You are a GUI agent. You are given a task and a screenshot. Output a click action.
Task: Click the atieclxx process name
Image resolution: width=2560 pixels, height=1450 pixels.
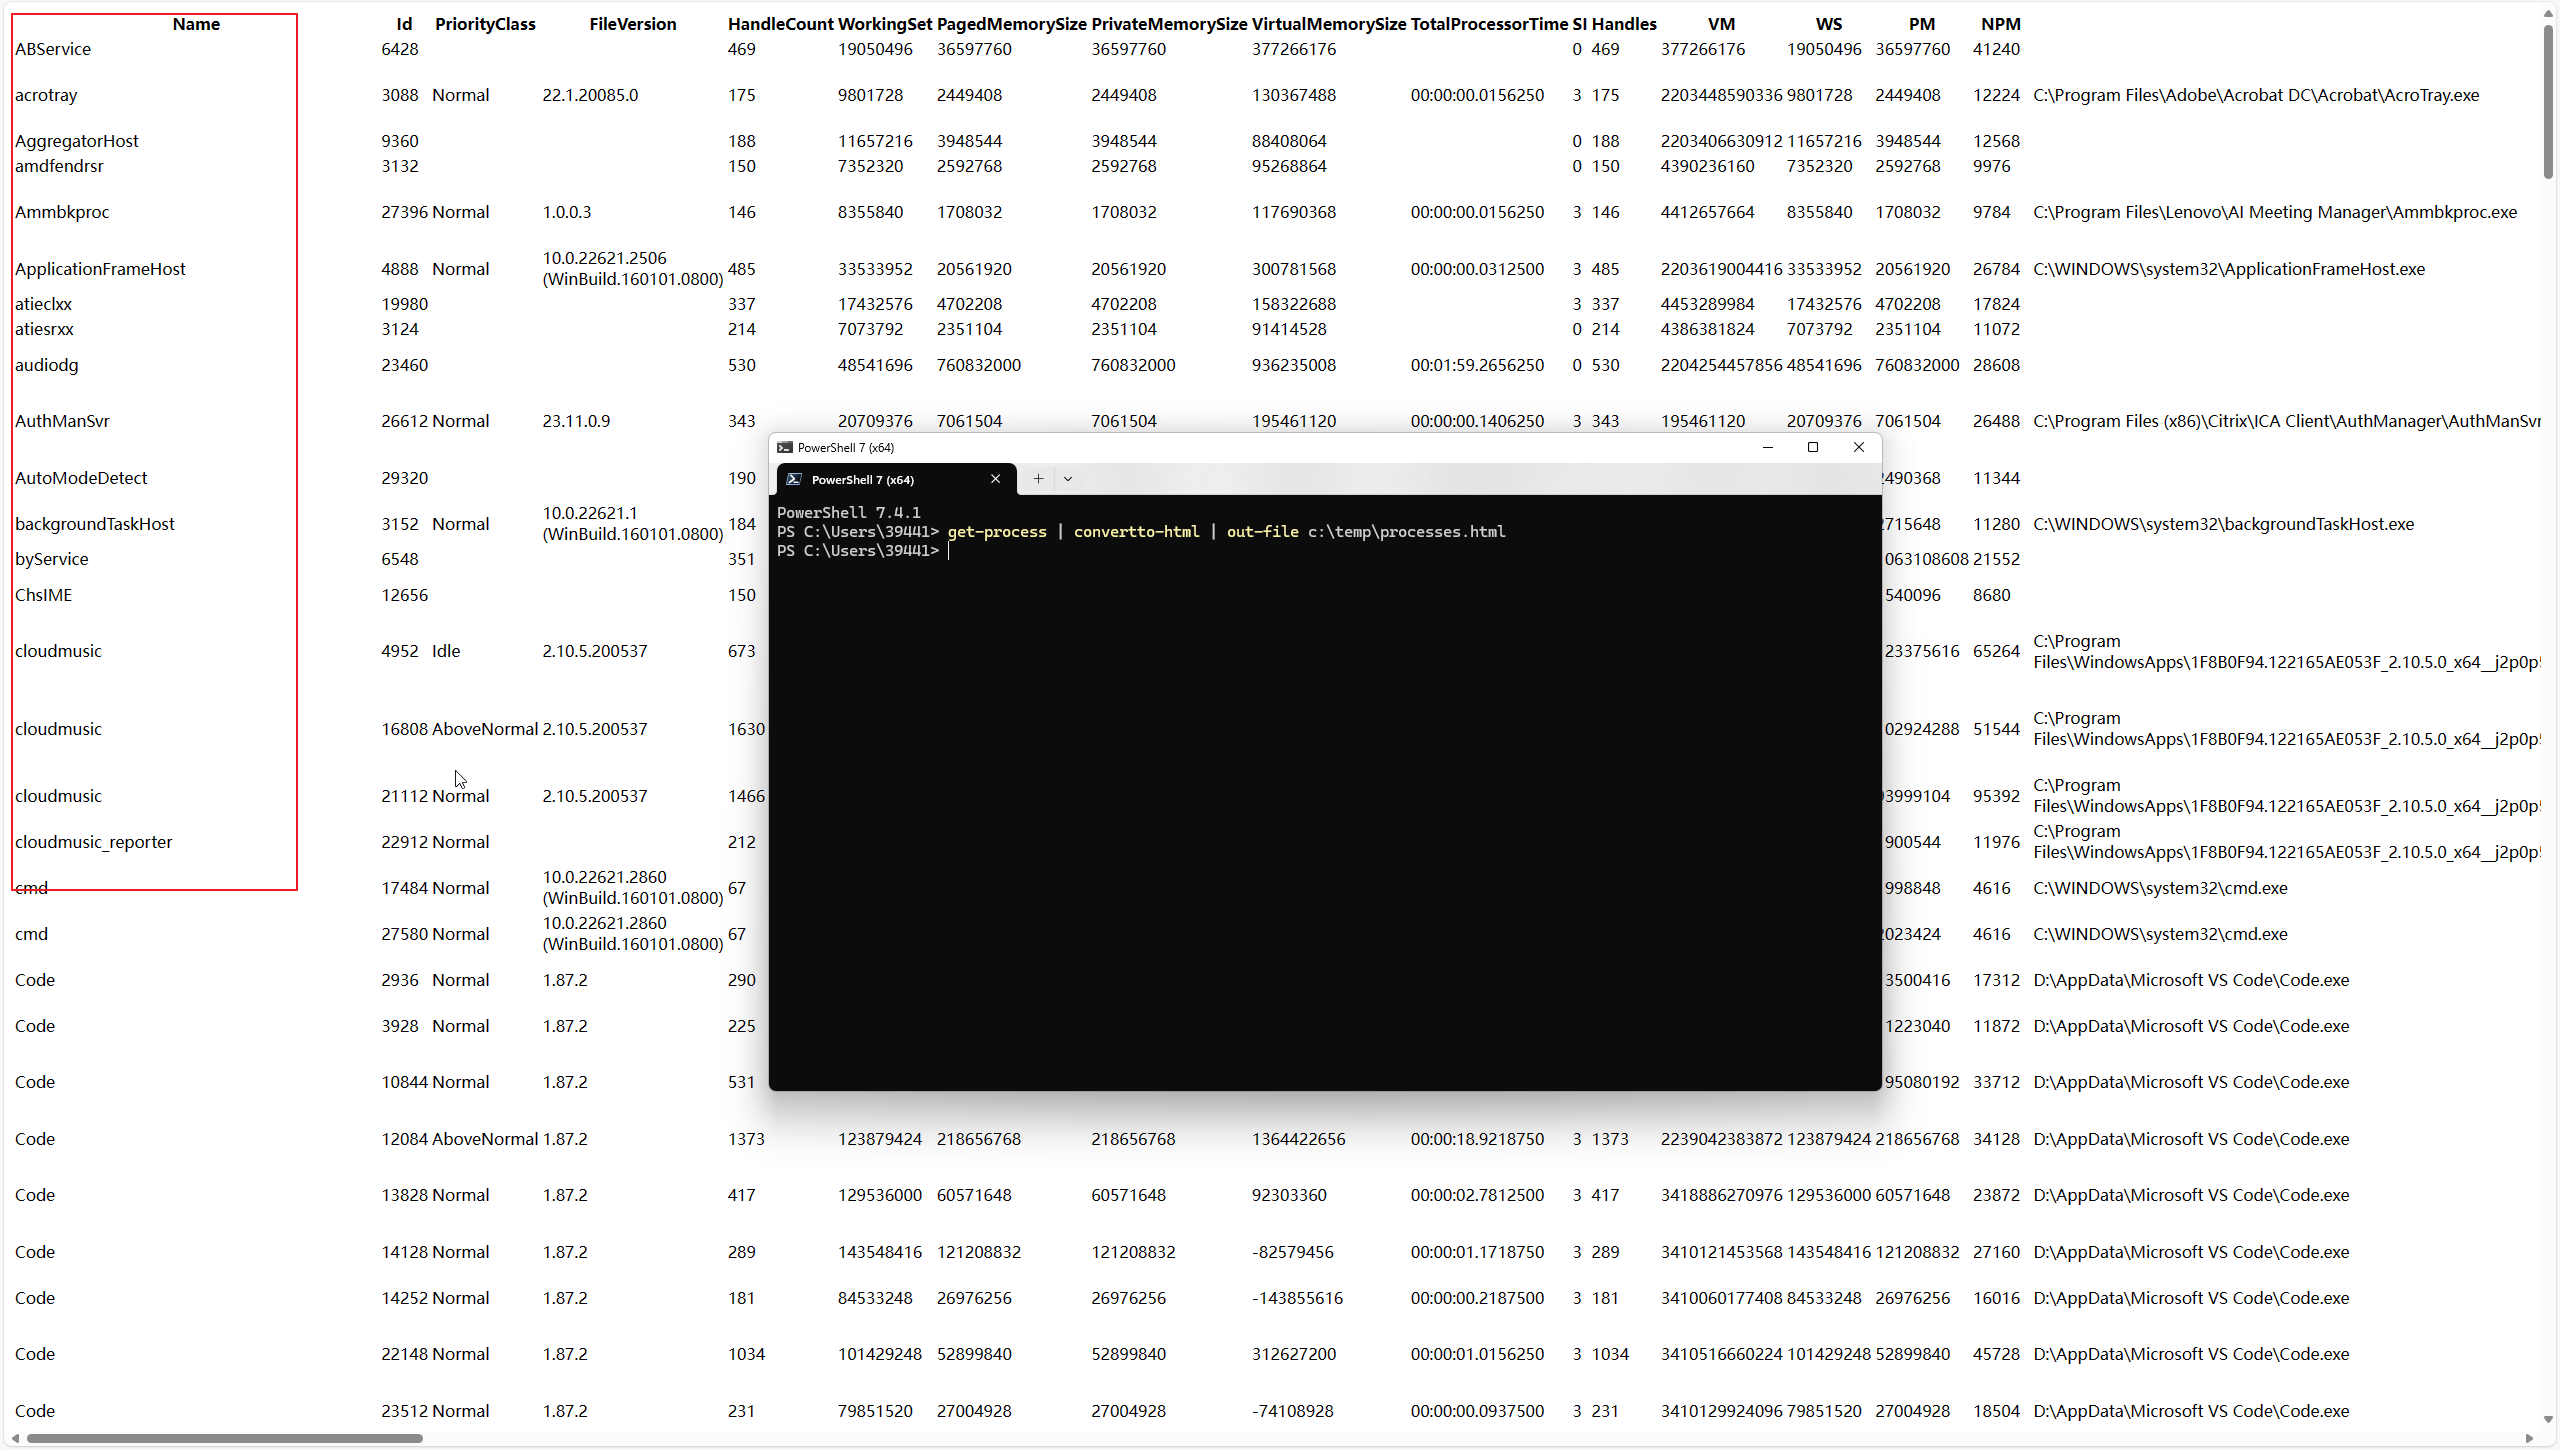pyautogui.click(x=43, y=304)
